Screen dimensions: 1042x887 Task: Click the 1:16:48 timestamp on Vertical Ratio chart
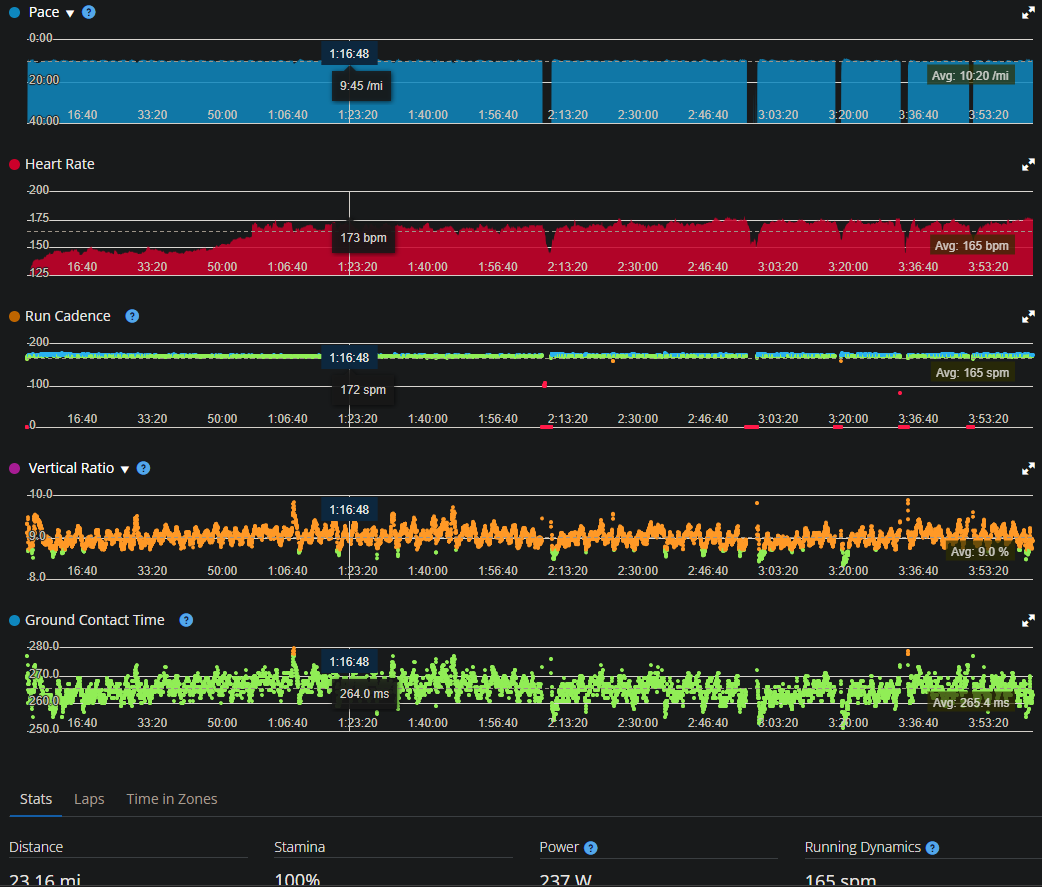point(350,510)
